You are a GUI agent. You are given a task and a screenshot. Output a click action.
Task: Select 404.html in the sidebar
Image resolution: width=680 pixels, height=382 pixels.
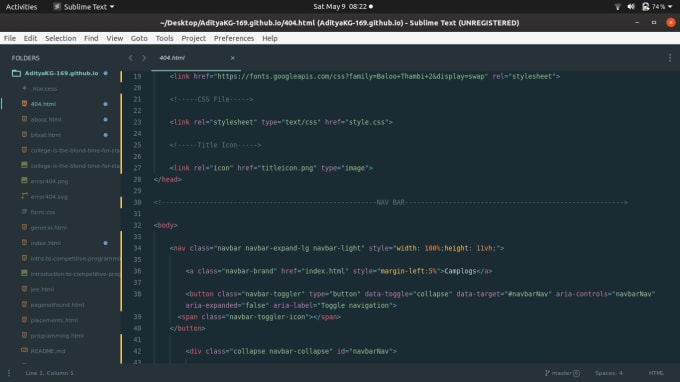coord(43,104)
